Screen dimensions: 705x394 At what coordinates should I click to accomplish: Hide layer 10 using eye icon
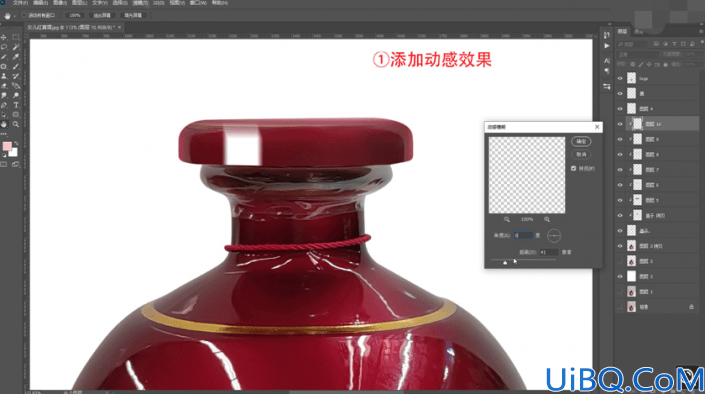point(620,124)
